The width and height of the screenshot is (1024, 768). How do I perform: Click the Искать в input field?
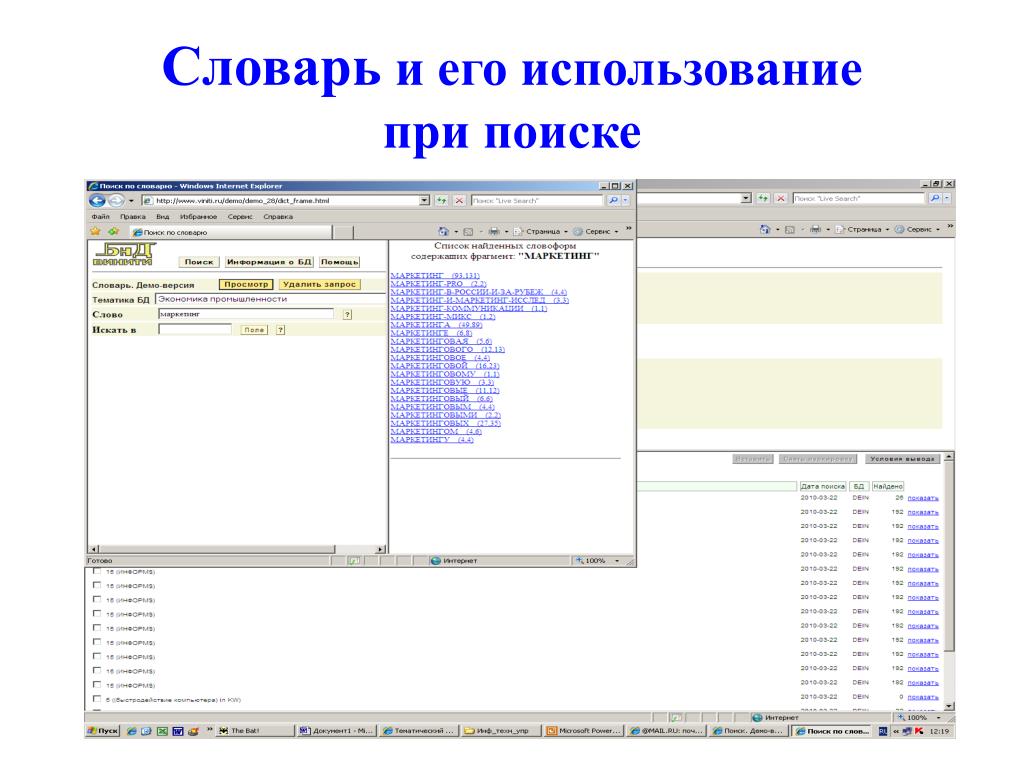(195, 330)
